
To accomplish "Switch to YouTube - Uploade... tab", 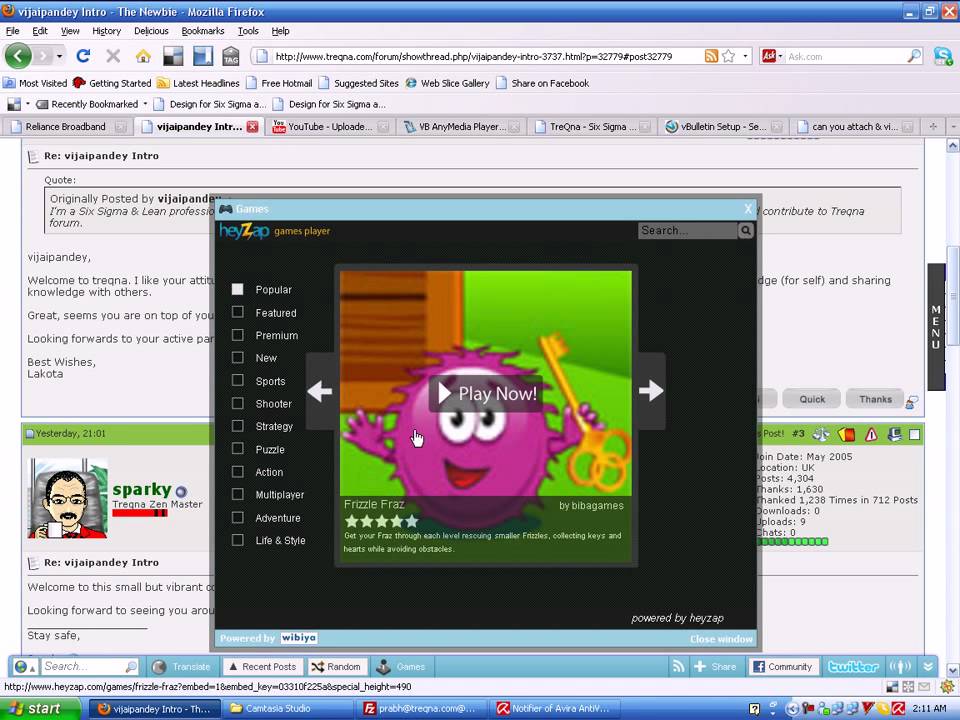I will pyautogui.click(x=331, y=127).
